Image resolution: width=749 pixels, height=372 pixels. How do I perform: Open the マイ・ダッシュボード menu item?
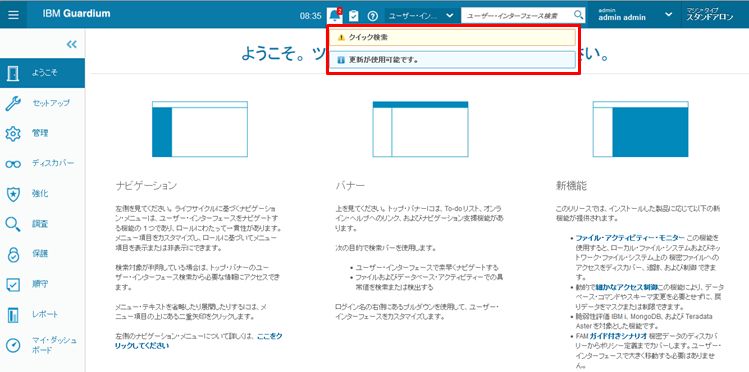(x=43, y=345)
